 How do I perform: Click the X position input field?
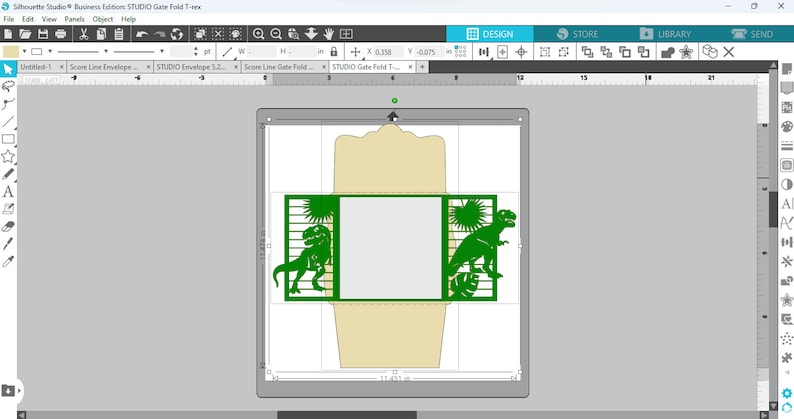tap(389, 52)
